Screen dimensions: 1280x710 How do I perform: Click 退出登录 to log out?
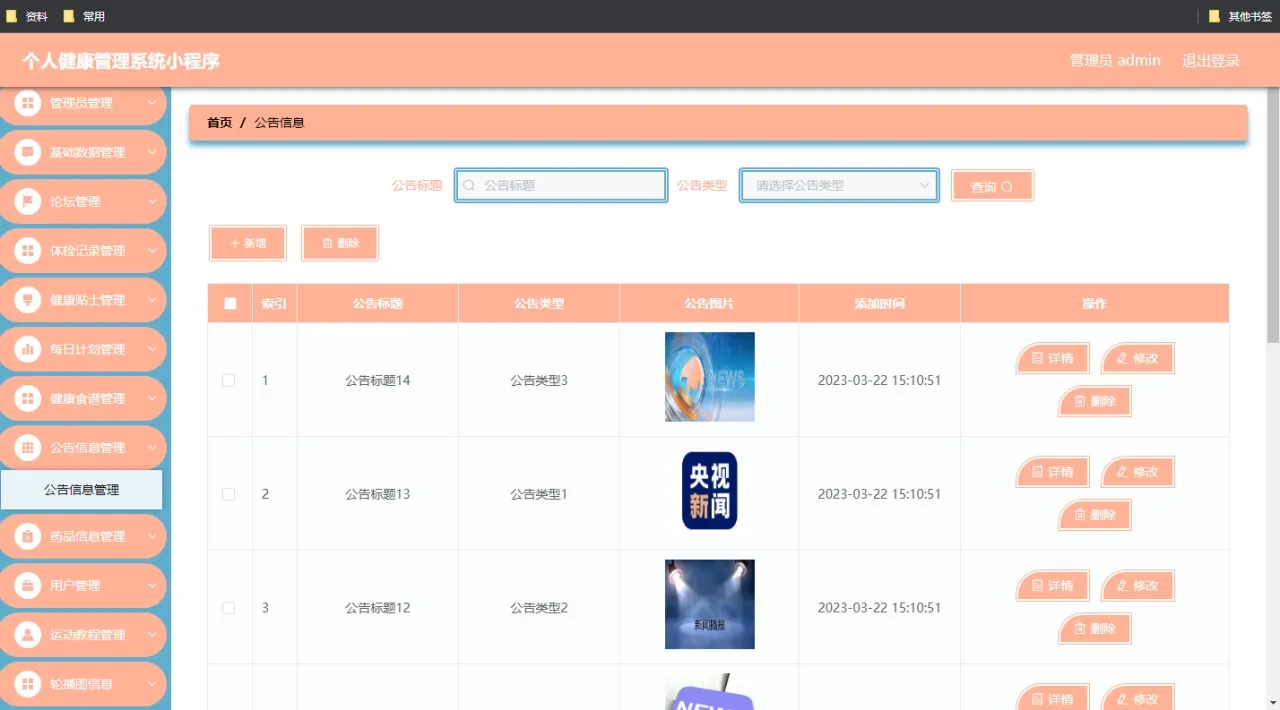point(1210,61)
